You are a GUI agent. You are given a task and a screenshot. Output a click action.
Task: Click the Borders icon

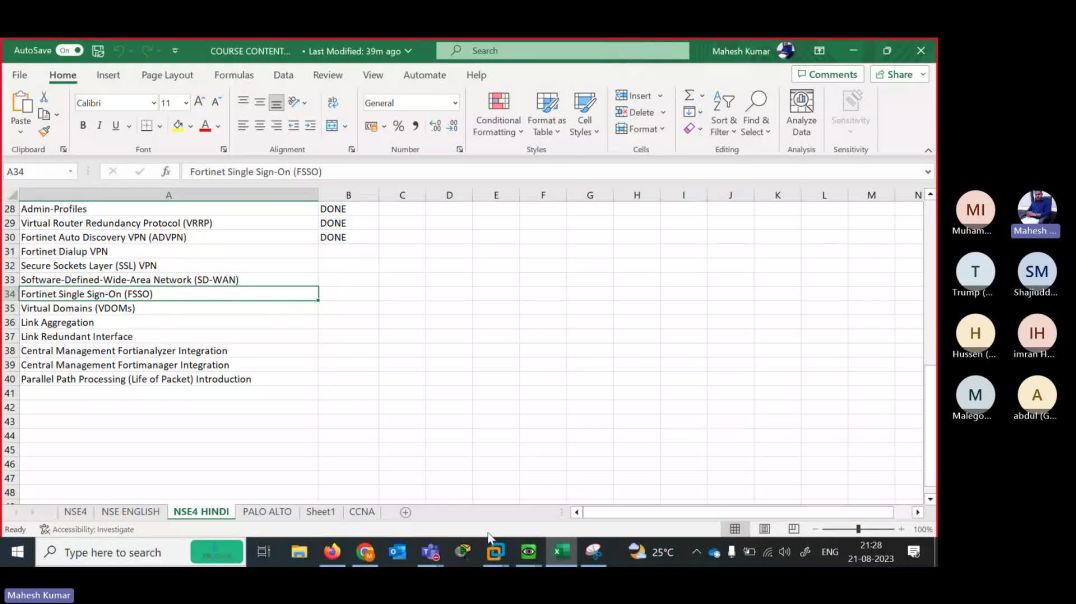click(x=146, y=126)
